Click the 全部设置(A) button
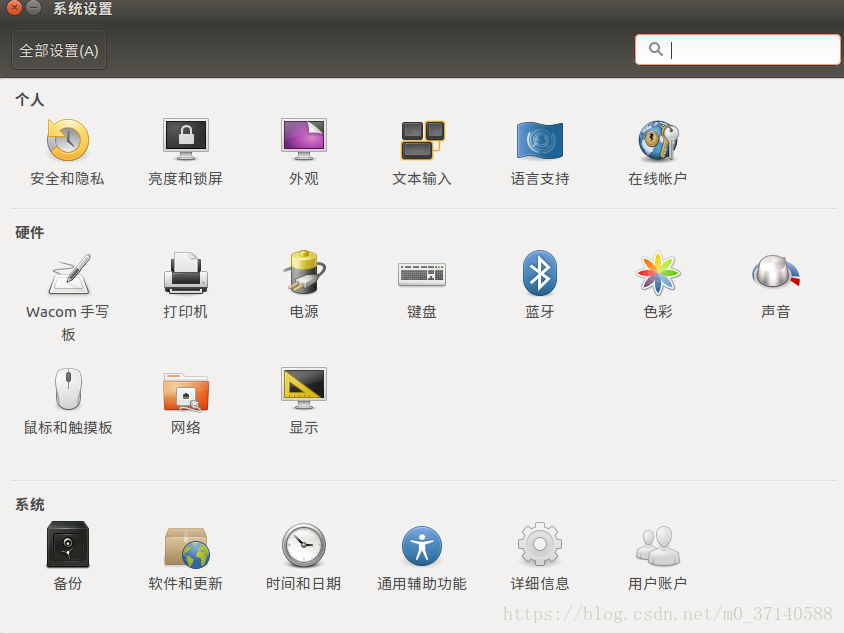Viewport: 844px width, 634px height. [x=59, y=51]
